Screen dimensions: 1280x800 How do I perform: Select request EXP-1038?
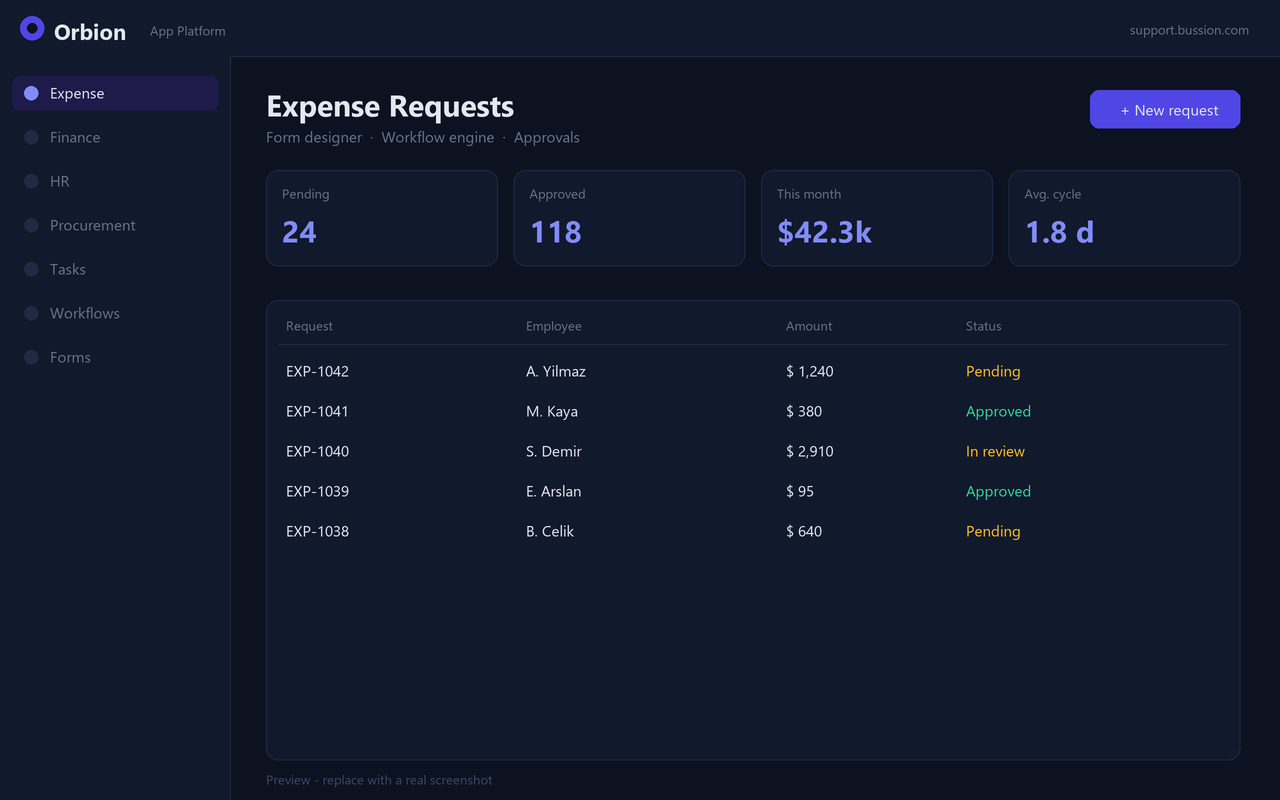(317, 531)
